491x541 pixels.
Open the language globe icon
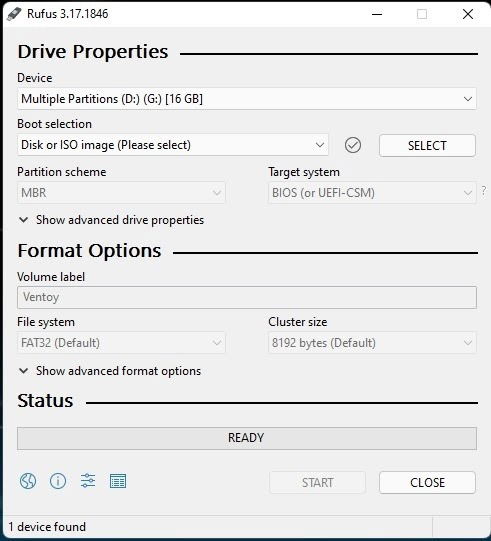click(28, 481)
